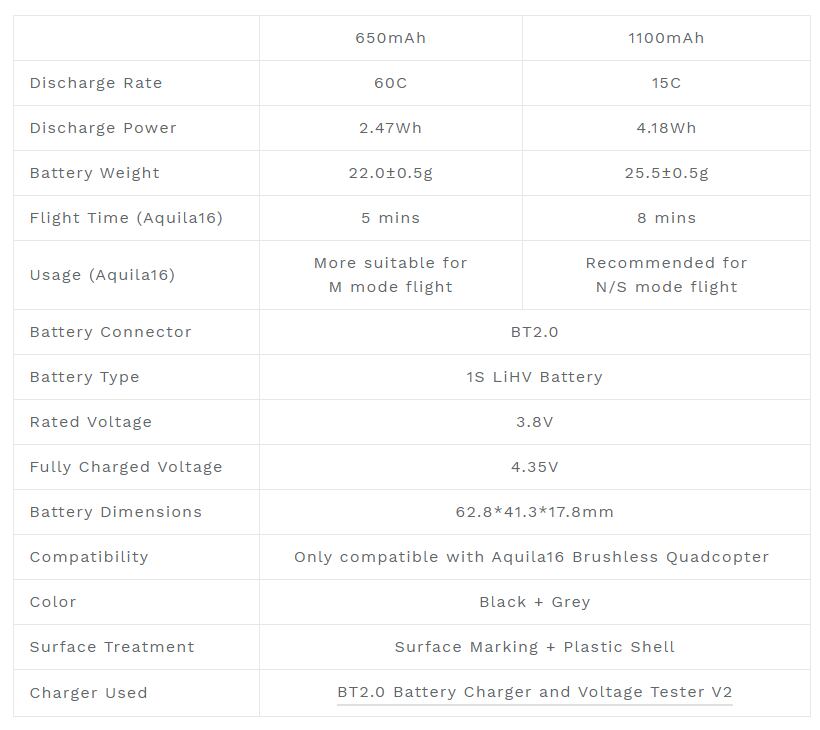820x730 pixels.
Task: Select the "More suitable for M mode flight" cell
Action: pyautogui.click(x=390, y=275)
